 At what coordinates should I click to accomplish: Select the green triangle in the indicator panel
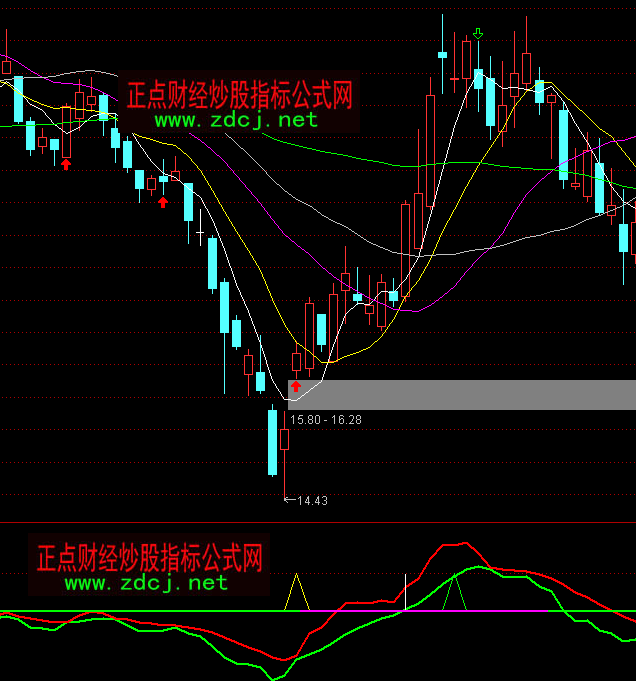pyautogui.click(x=456, y=594)
